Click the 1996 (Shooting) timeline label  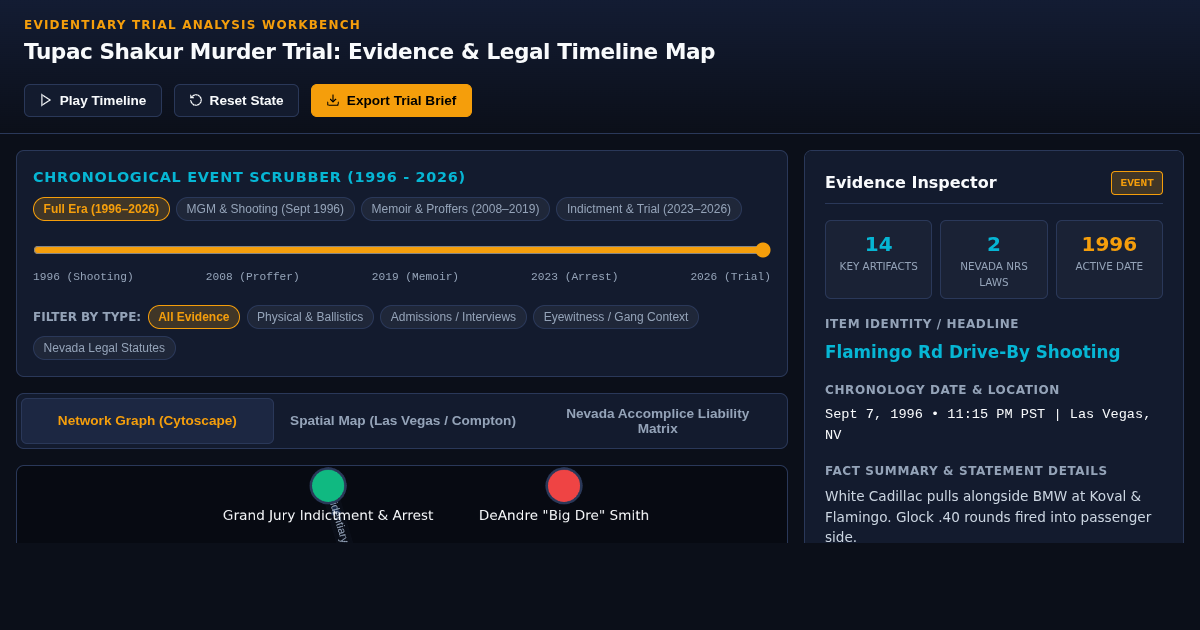(83, 277)
